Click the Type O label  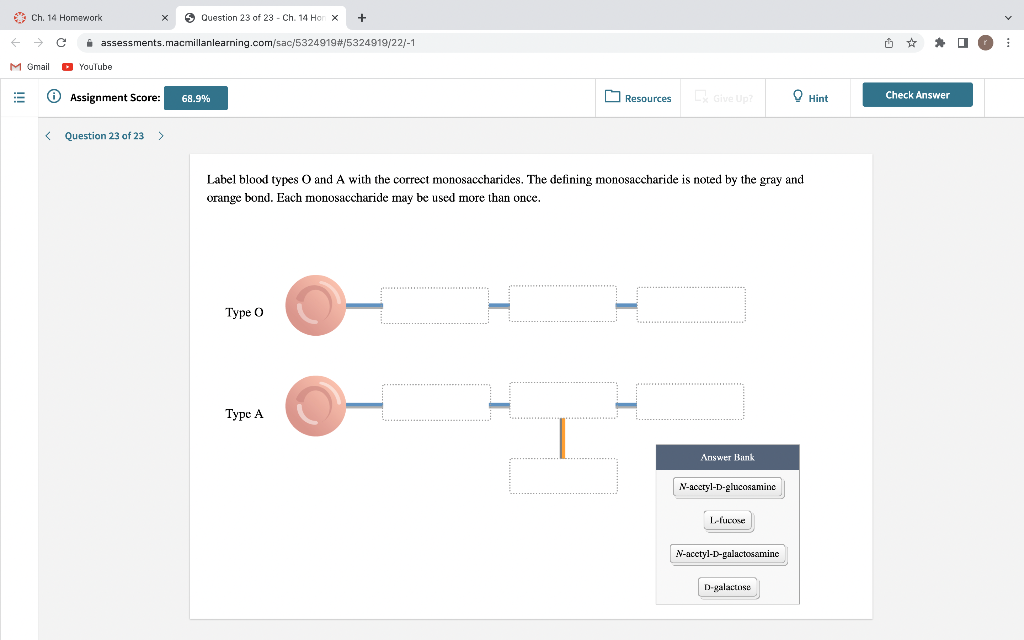tap(244, 312)
